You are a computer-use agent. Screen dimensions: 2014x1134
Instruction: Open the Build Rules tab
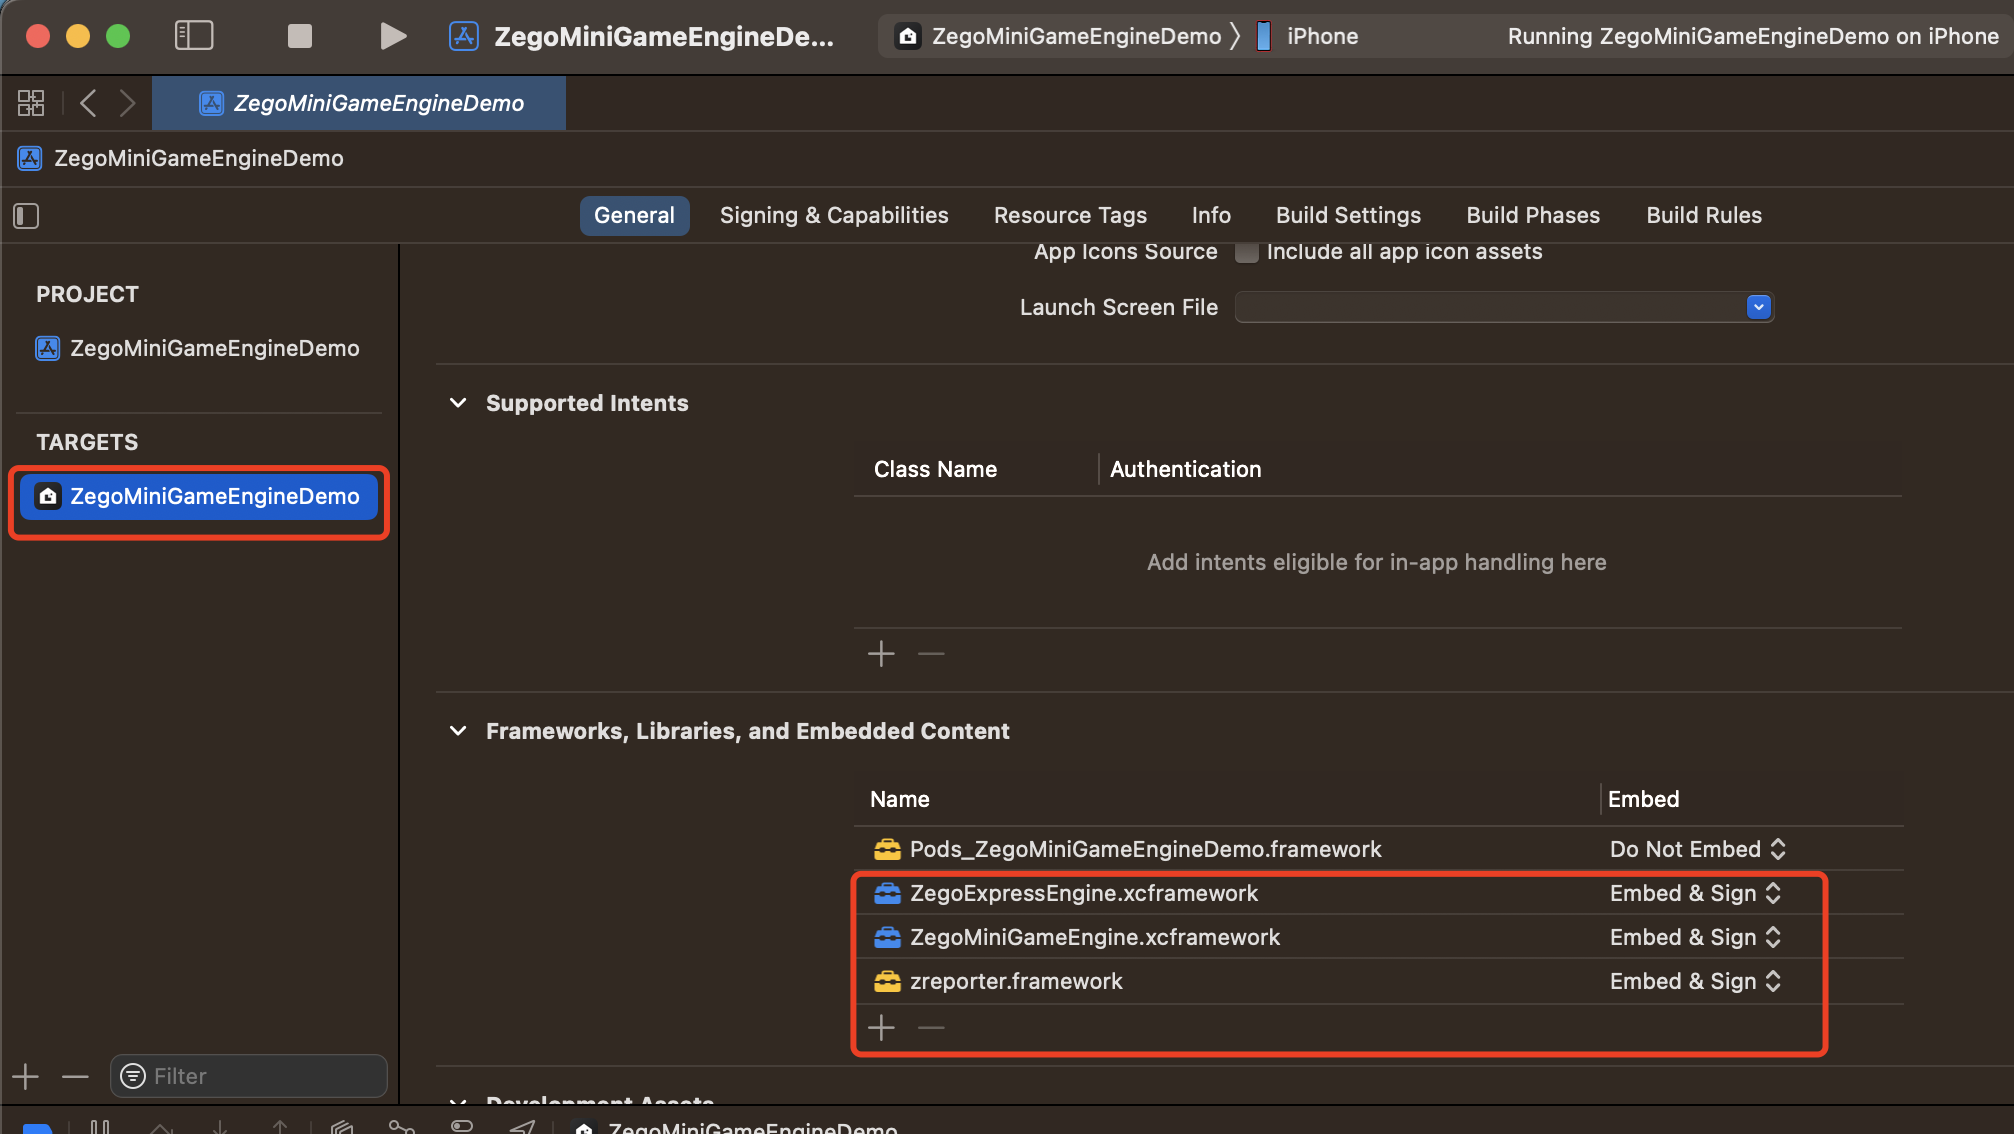[x=1704, y=215]
